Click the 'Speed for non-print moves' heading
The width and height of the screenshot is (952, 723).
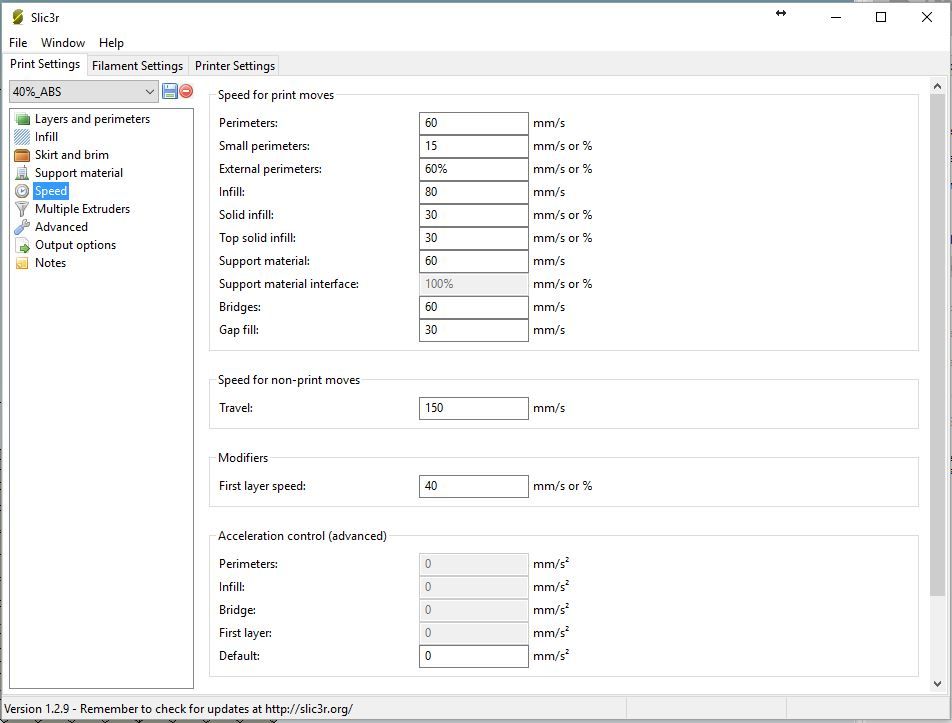point(289,380)
